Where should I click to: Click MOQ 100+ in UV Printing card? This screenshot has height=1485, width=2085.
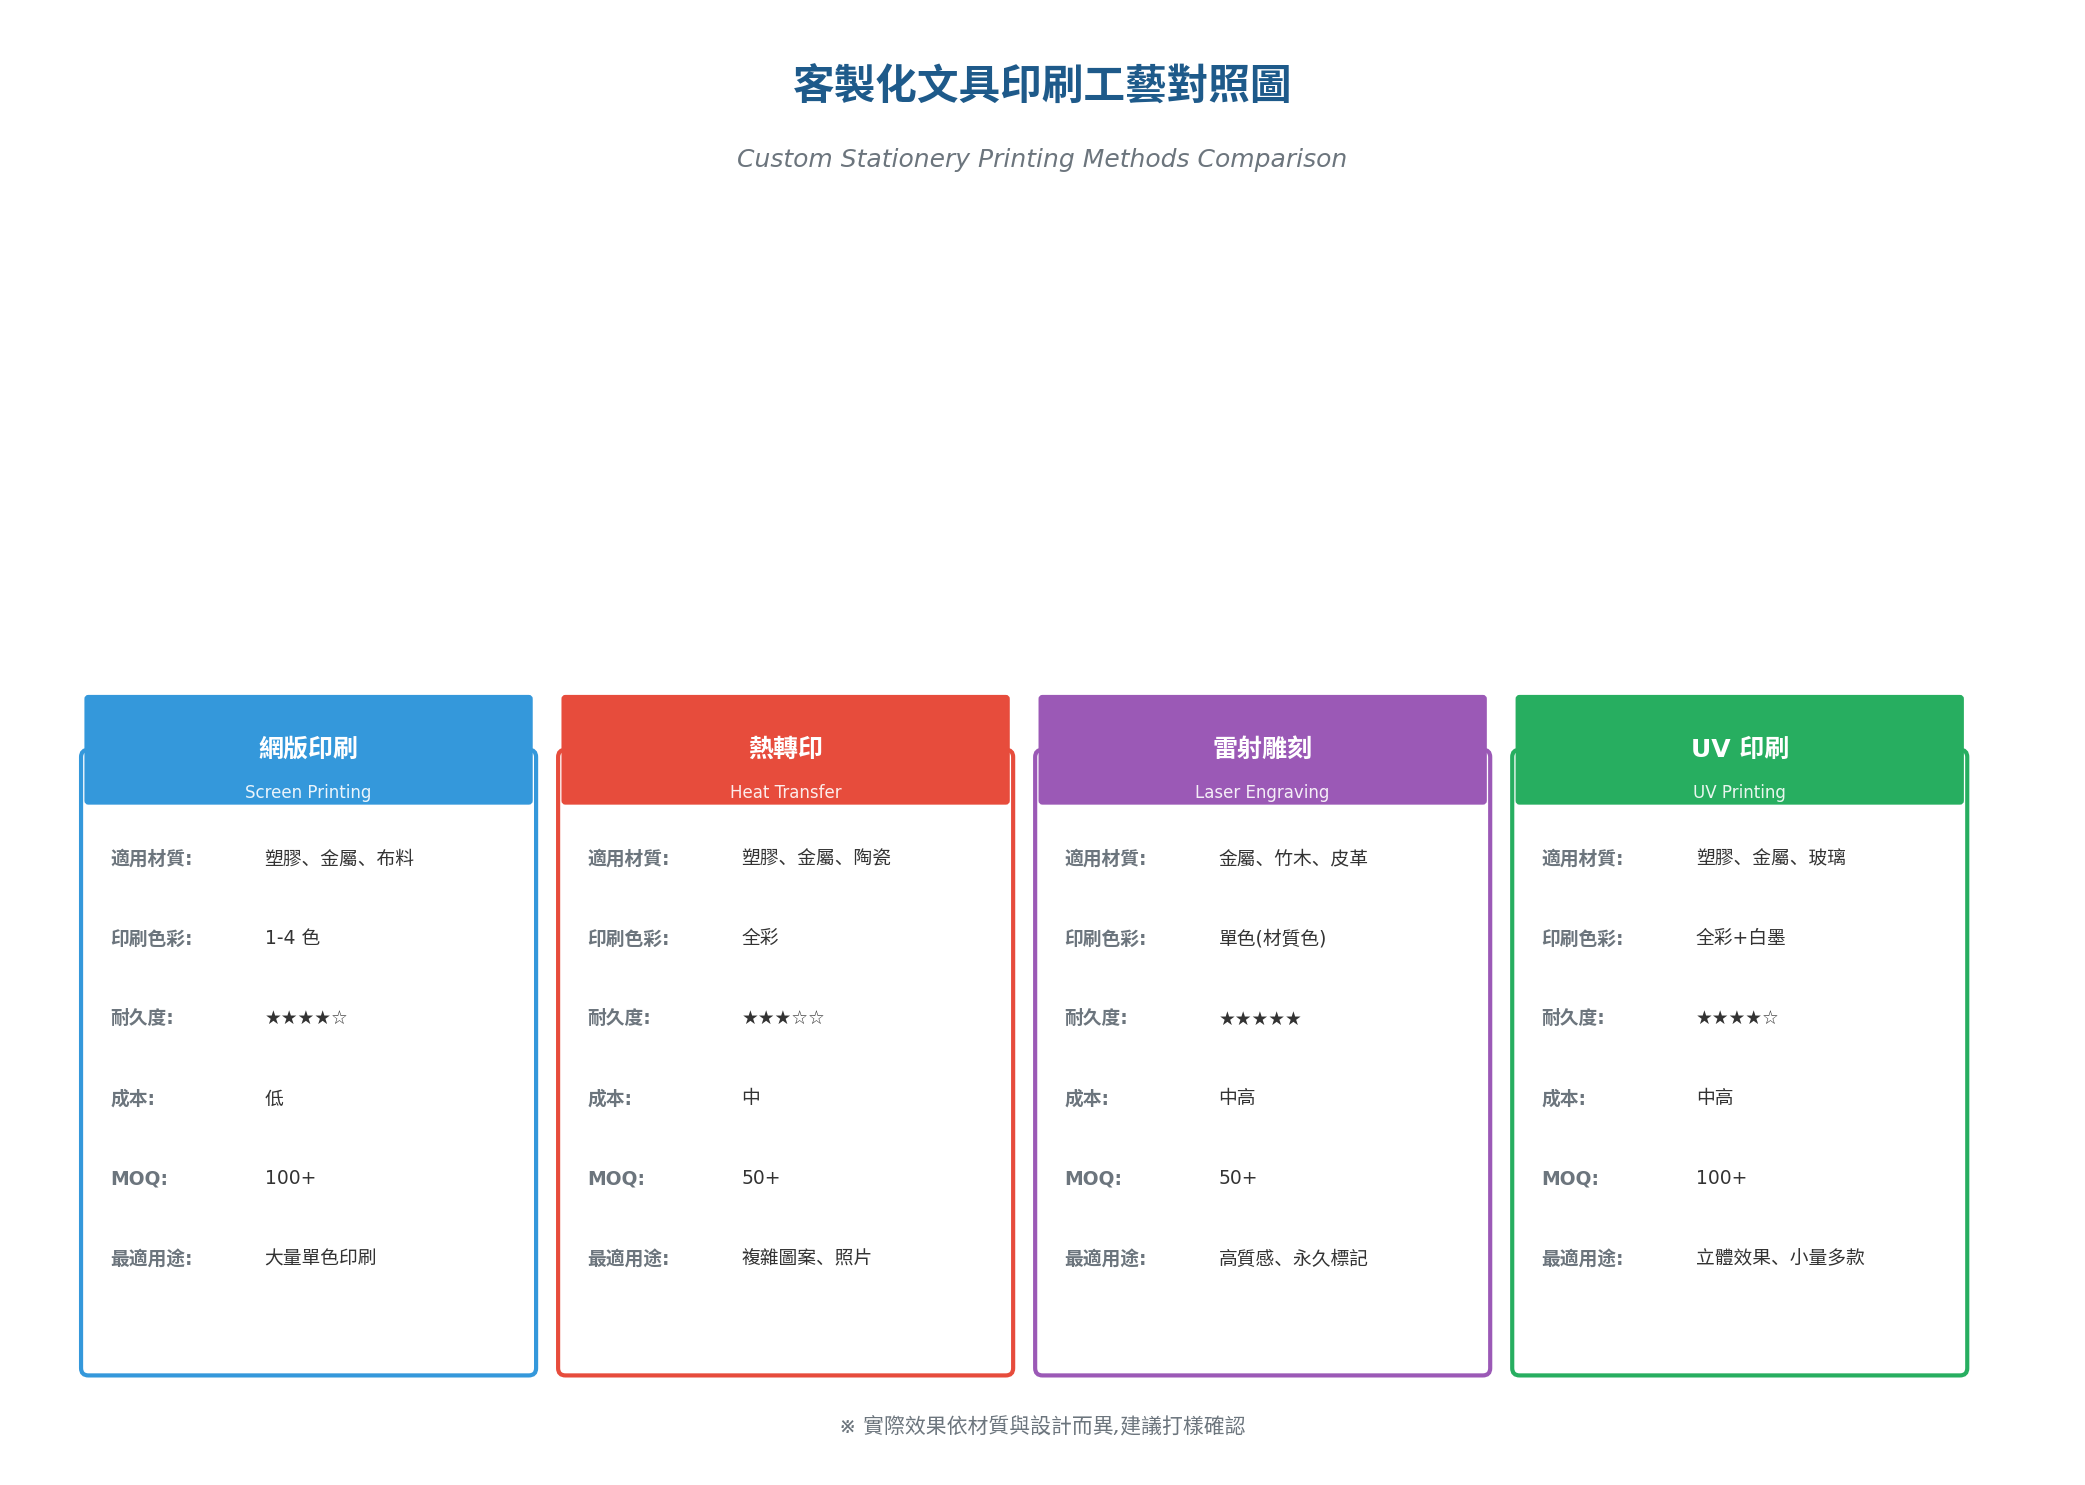pos(1721,1178)
